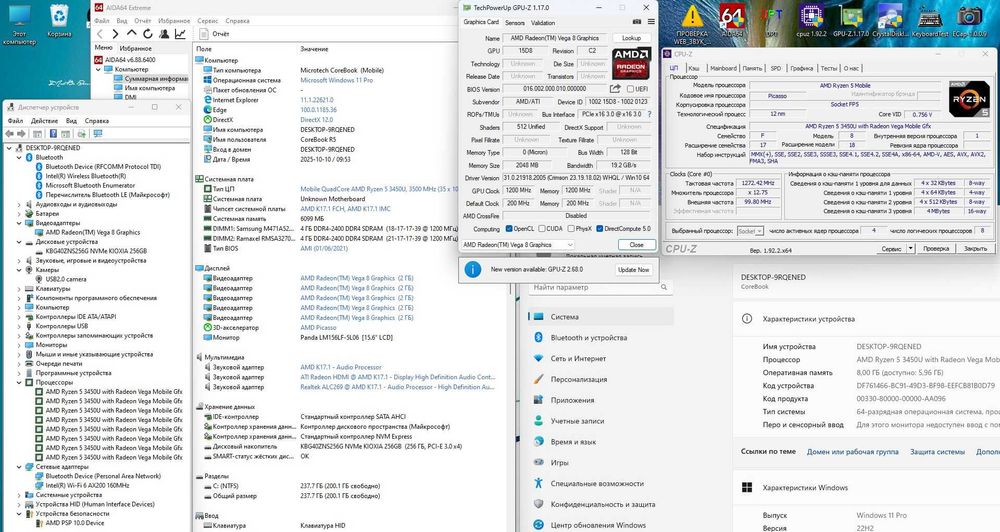Open Корзина desktop icon
The image size is (1000, 532).
[x=59, y=20]
